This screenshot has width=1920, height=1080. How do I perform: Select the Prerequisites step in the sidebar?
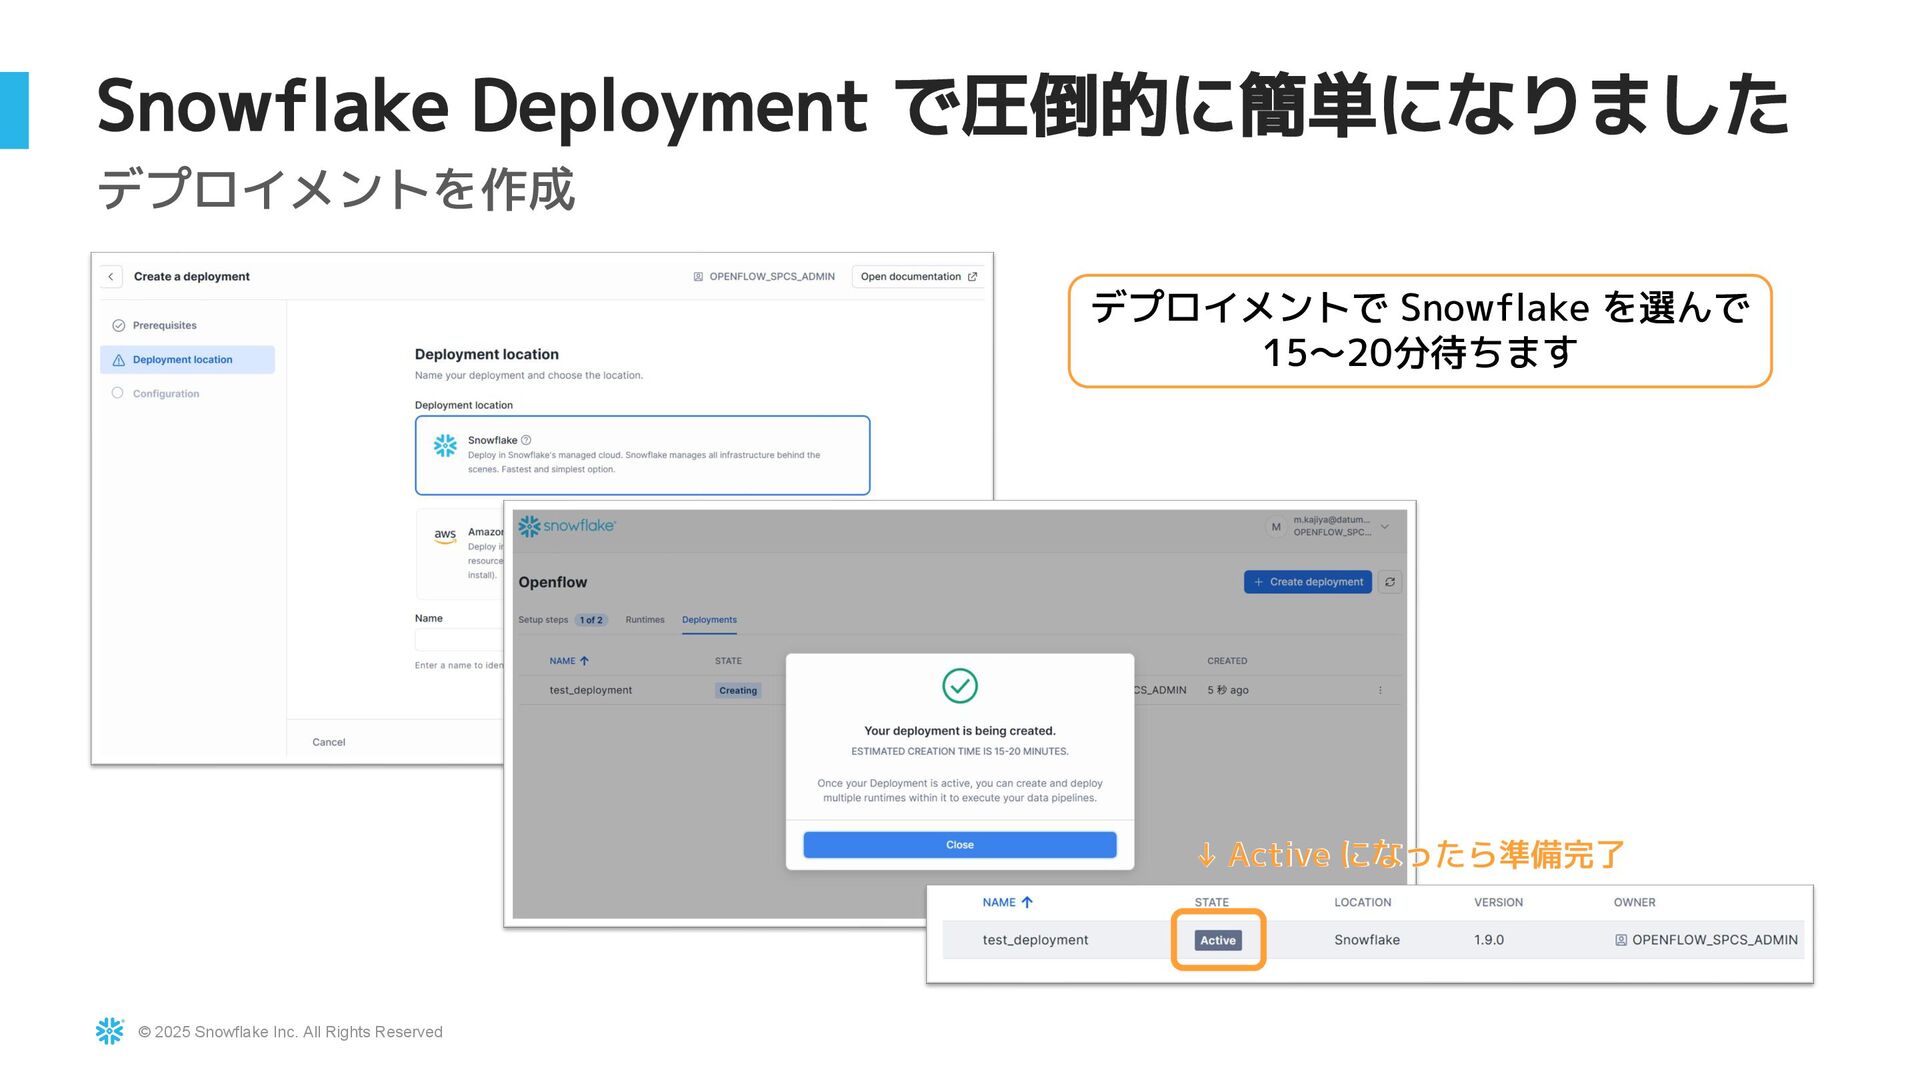click(x=164, y=326)
